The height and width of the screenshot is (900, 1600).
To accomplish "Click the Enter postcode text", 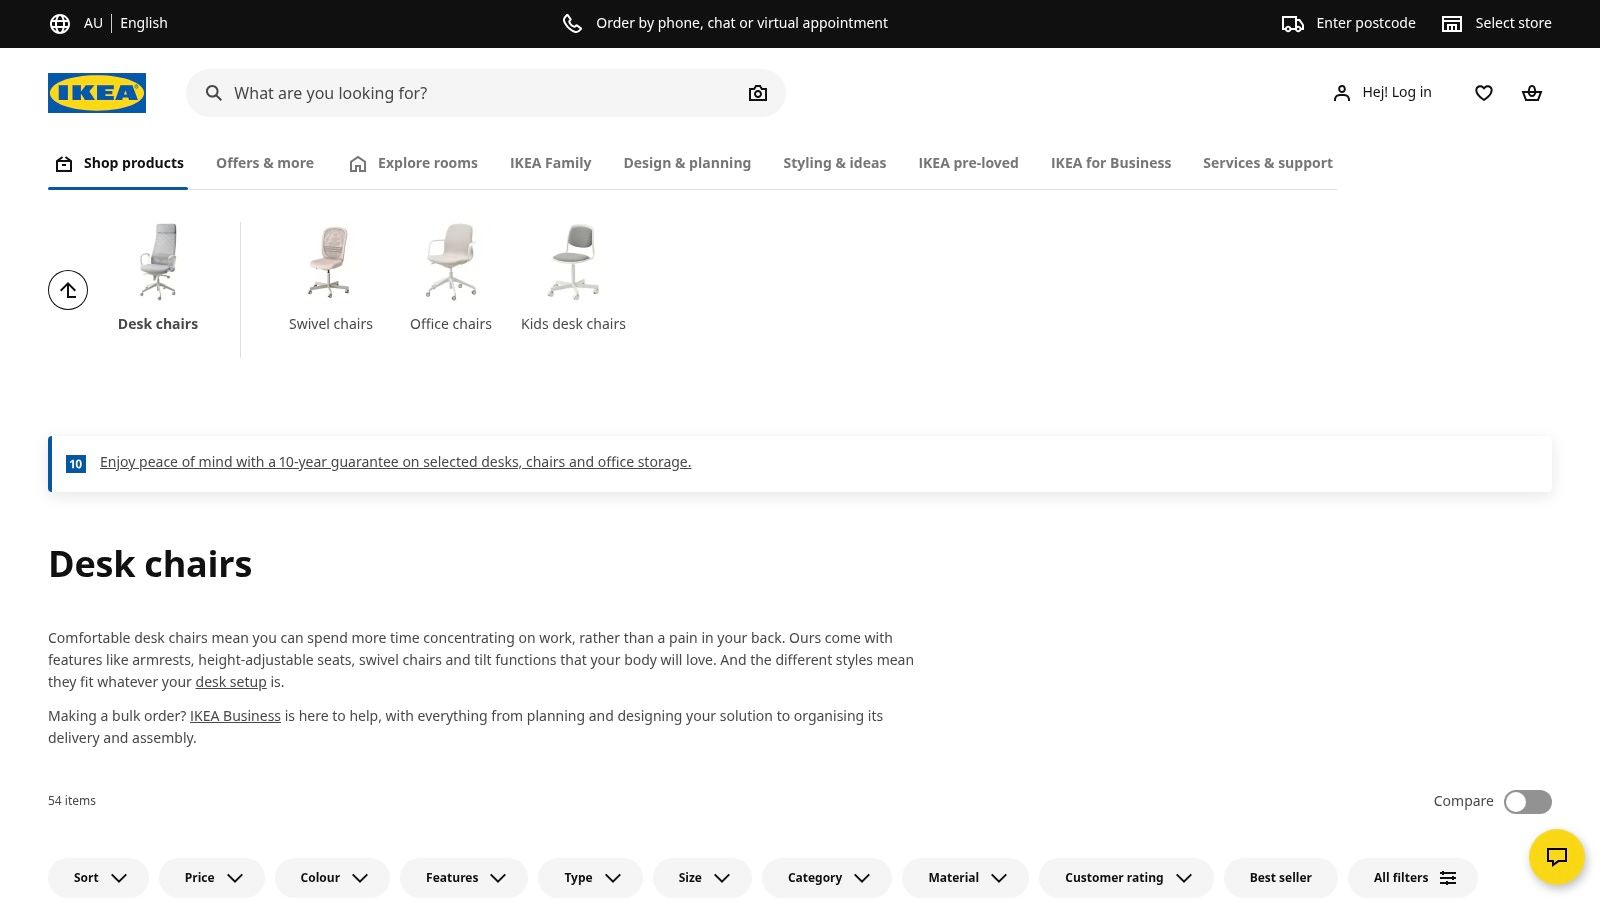I will point(1366,23).
